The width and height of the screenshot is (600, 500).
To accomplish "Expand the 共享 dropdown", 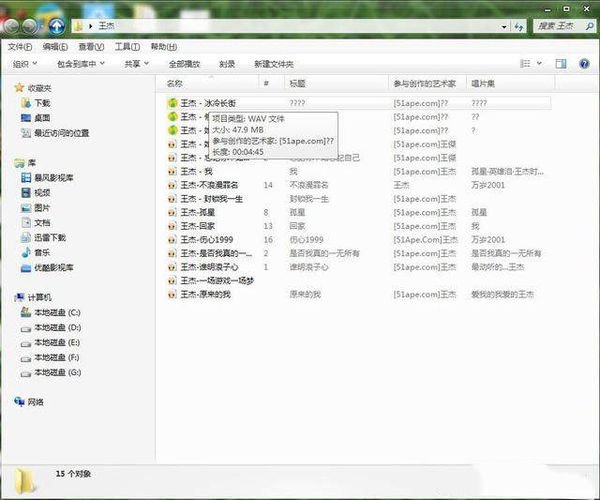I will pos(146,63).
